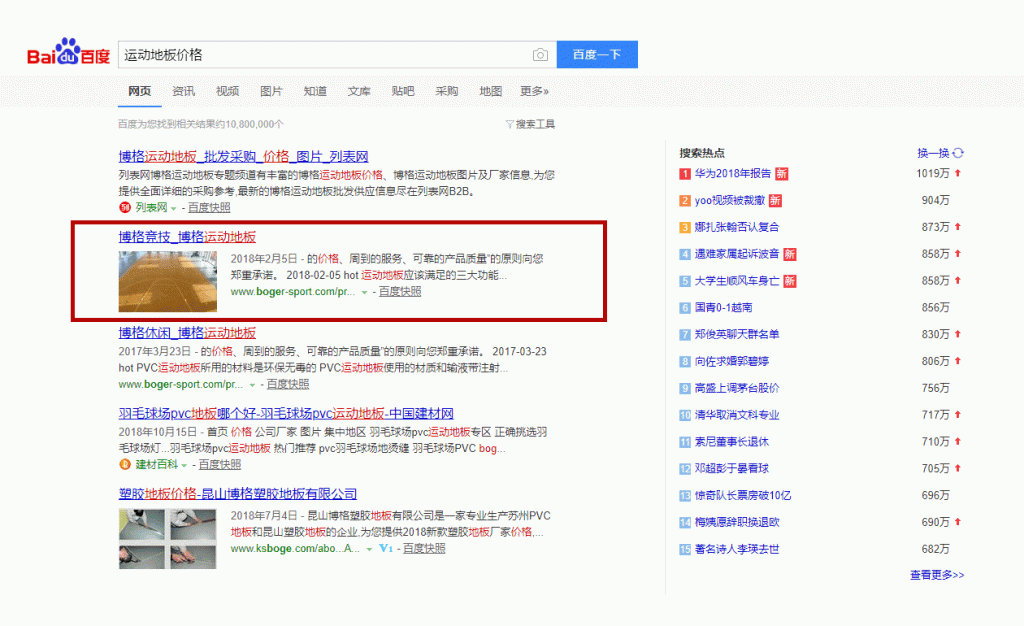Open 搜索工具 search tools
Viewport: 1024px width, 626px height.
click(x=536, y=124)
